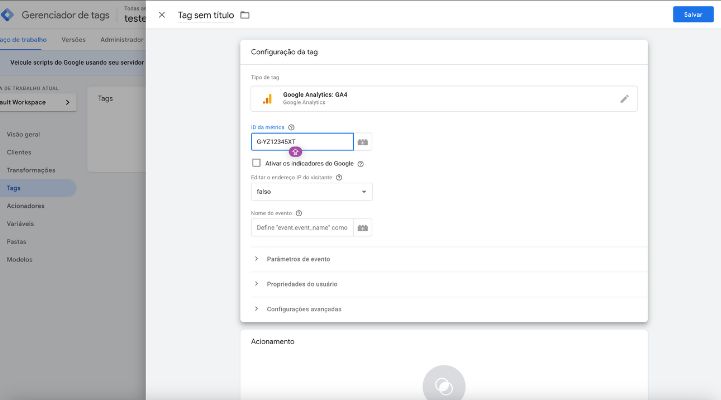Open Modelos in sidebar
The image size is (721, 400).
pos(19,260)
